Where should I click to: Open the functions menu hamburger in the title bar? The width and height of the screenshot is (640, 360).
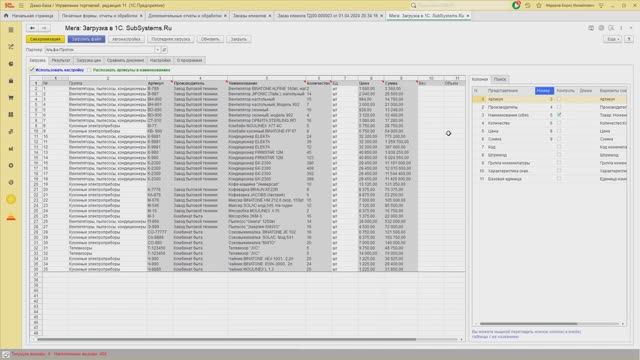tap(21, 5)
